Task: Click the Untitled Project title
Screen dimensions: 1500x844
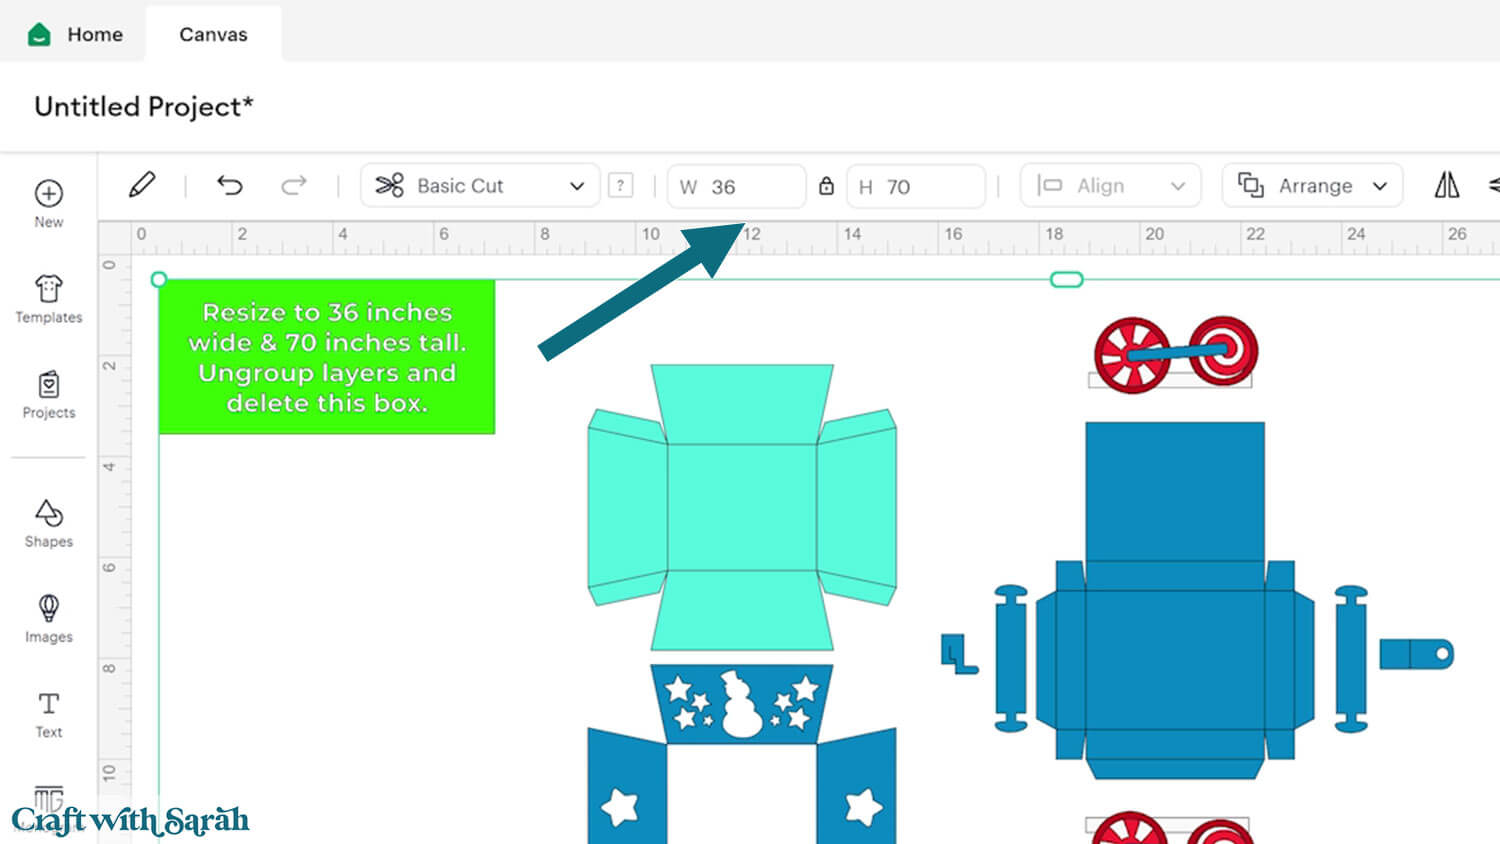Action: (144, 107)
